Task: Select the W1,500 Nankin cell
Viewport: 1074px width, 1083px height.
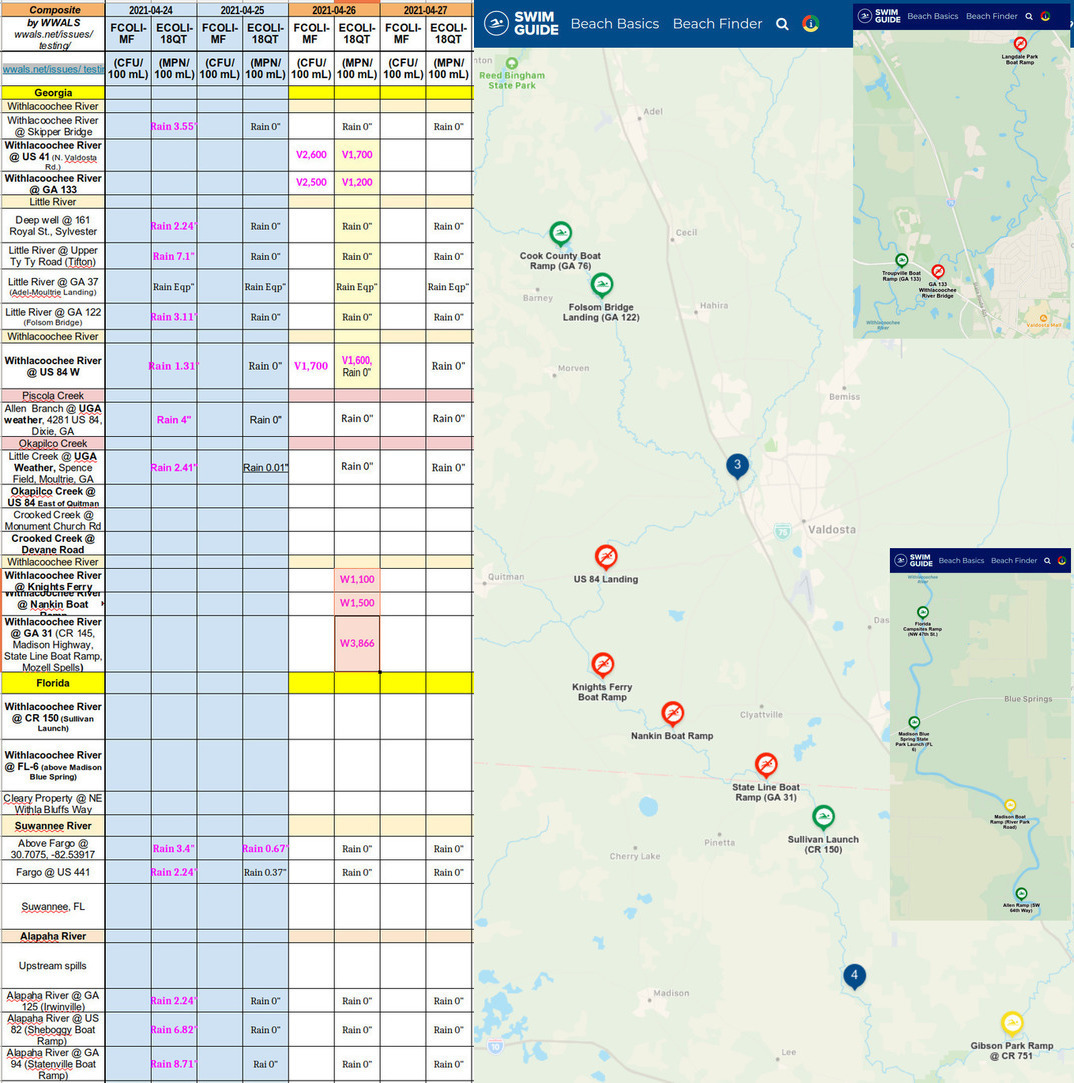Action: click(357, 603)
